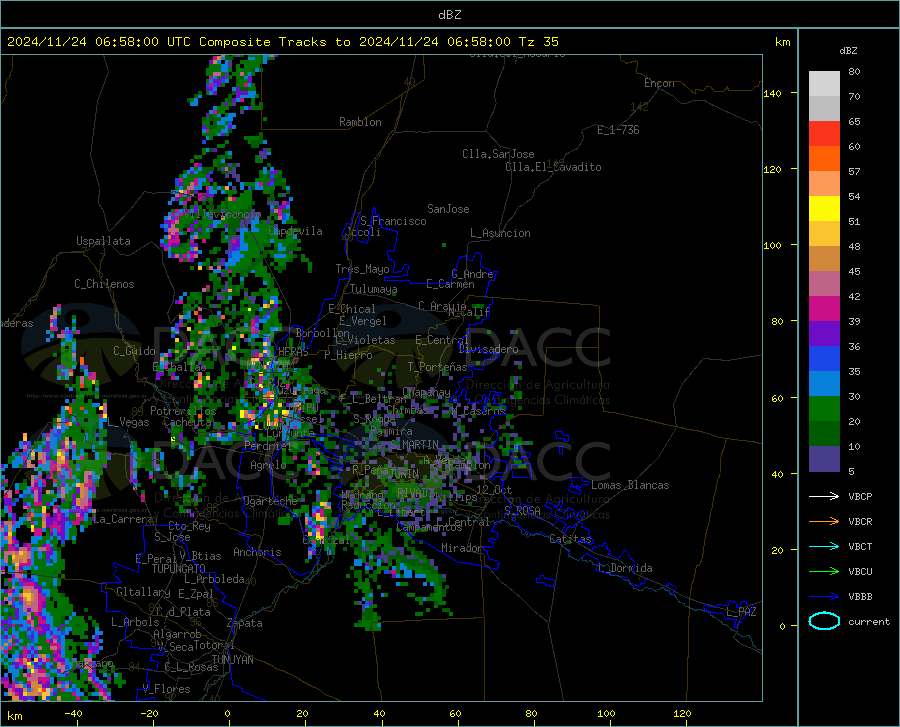
Task: Click the yellow 51-54 dBZ legend swatch
Action: coord(824,208)
